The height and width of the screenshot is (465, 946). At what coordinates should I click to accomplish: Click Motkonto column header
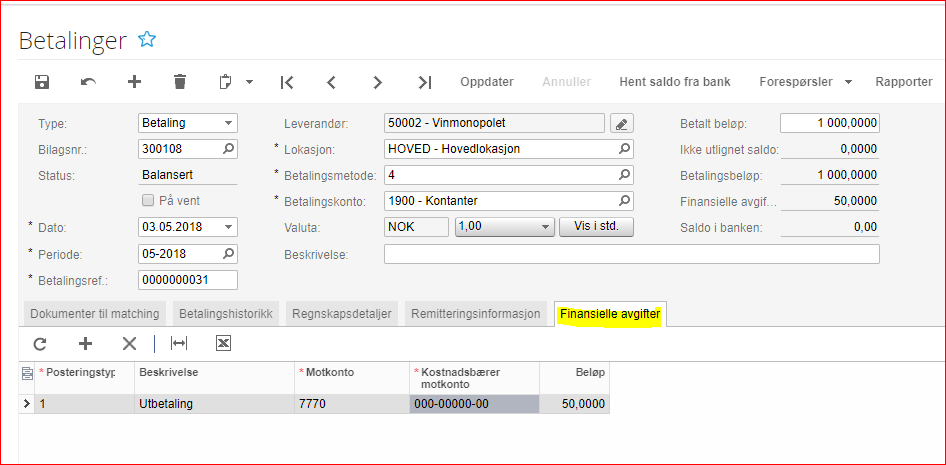pos(352,378)
